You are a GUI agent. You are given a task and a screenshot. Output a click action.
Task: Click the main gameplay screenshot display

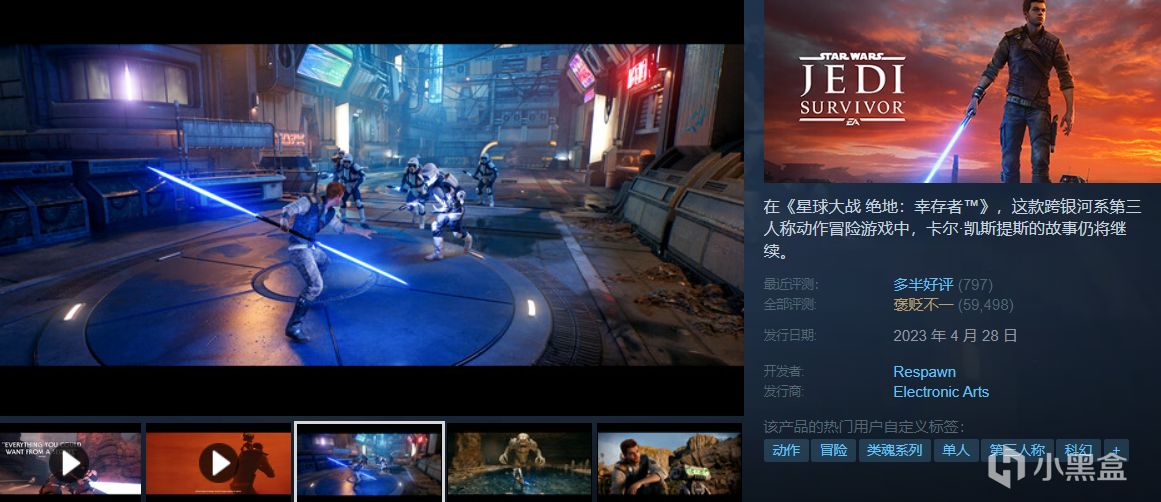click(x=372, y=204)
